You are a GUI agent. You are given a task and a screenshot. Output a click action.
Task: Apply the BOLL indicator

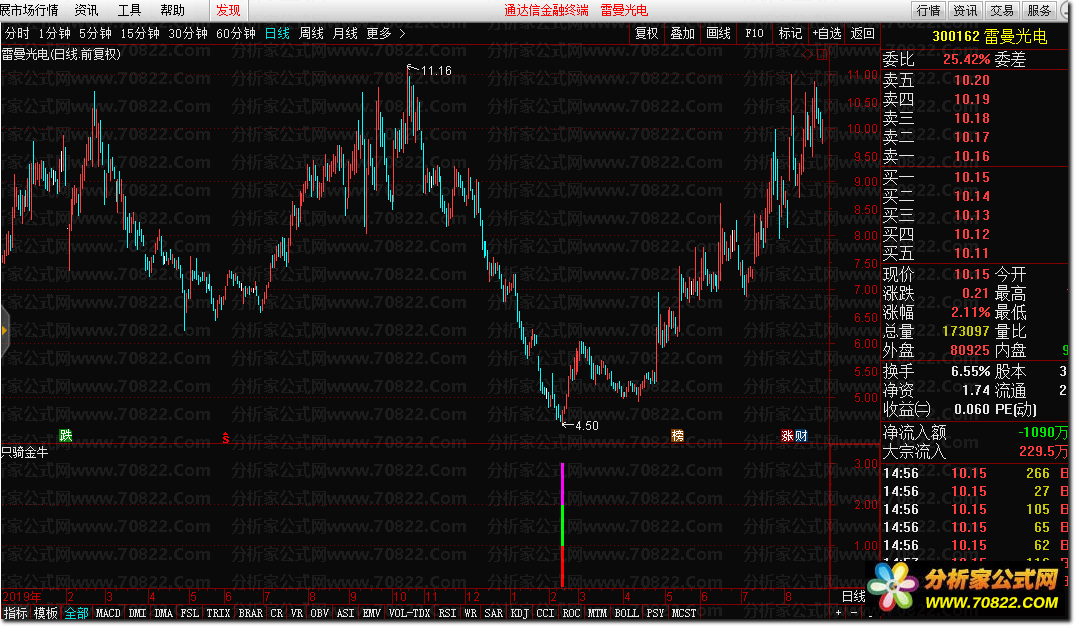tap(626, 613)
